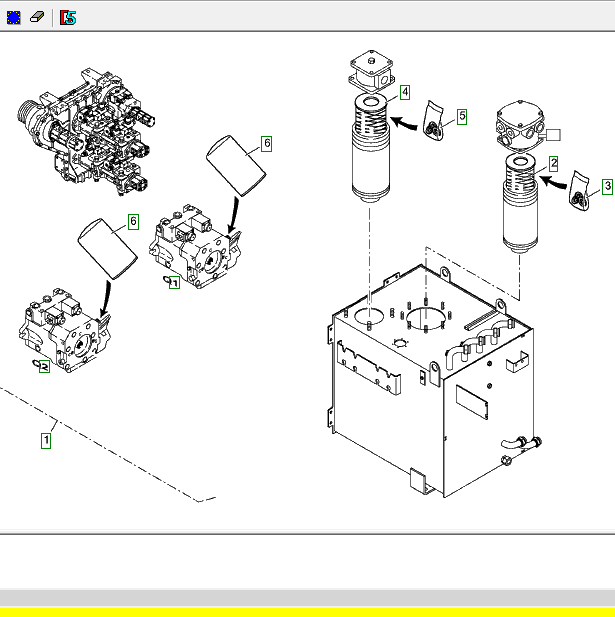This screenshot has width=615, height=617.
Task: Select callout 1 on the dash-dot line
Action: [x=46, y=436]
